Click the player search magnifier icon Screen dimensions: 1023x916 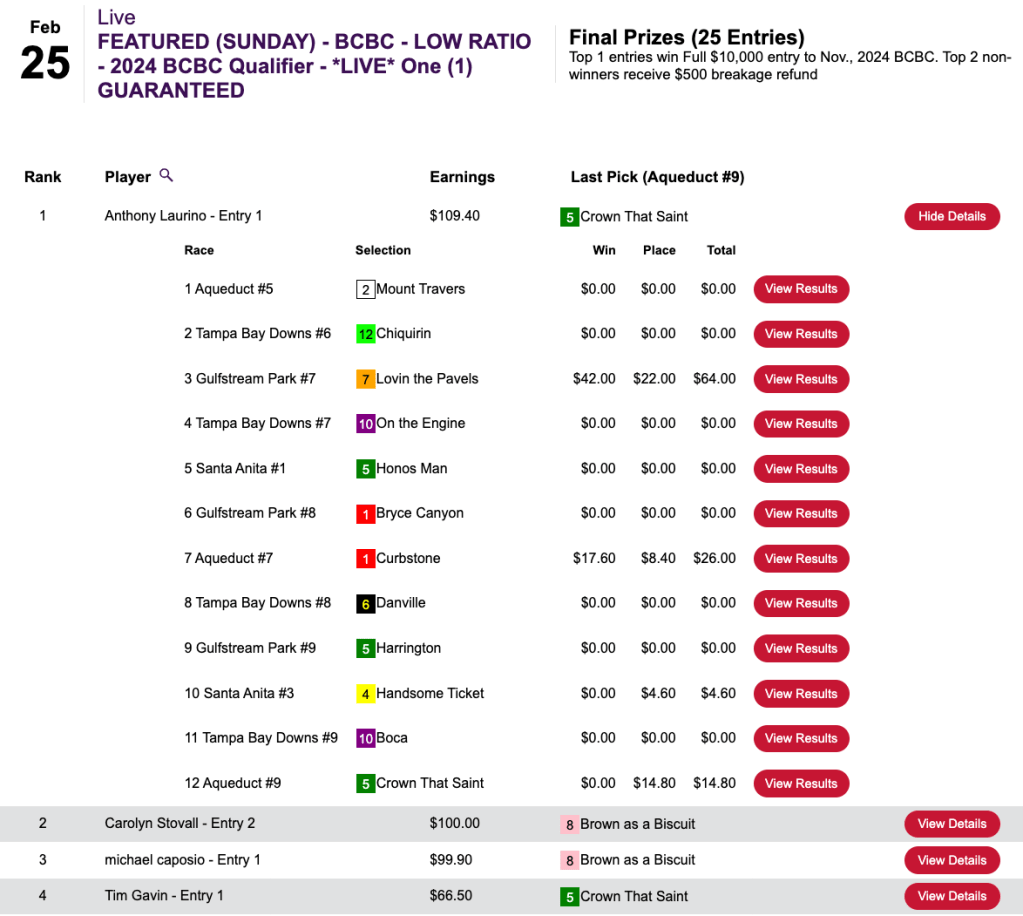pos(166,176)
